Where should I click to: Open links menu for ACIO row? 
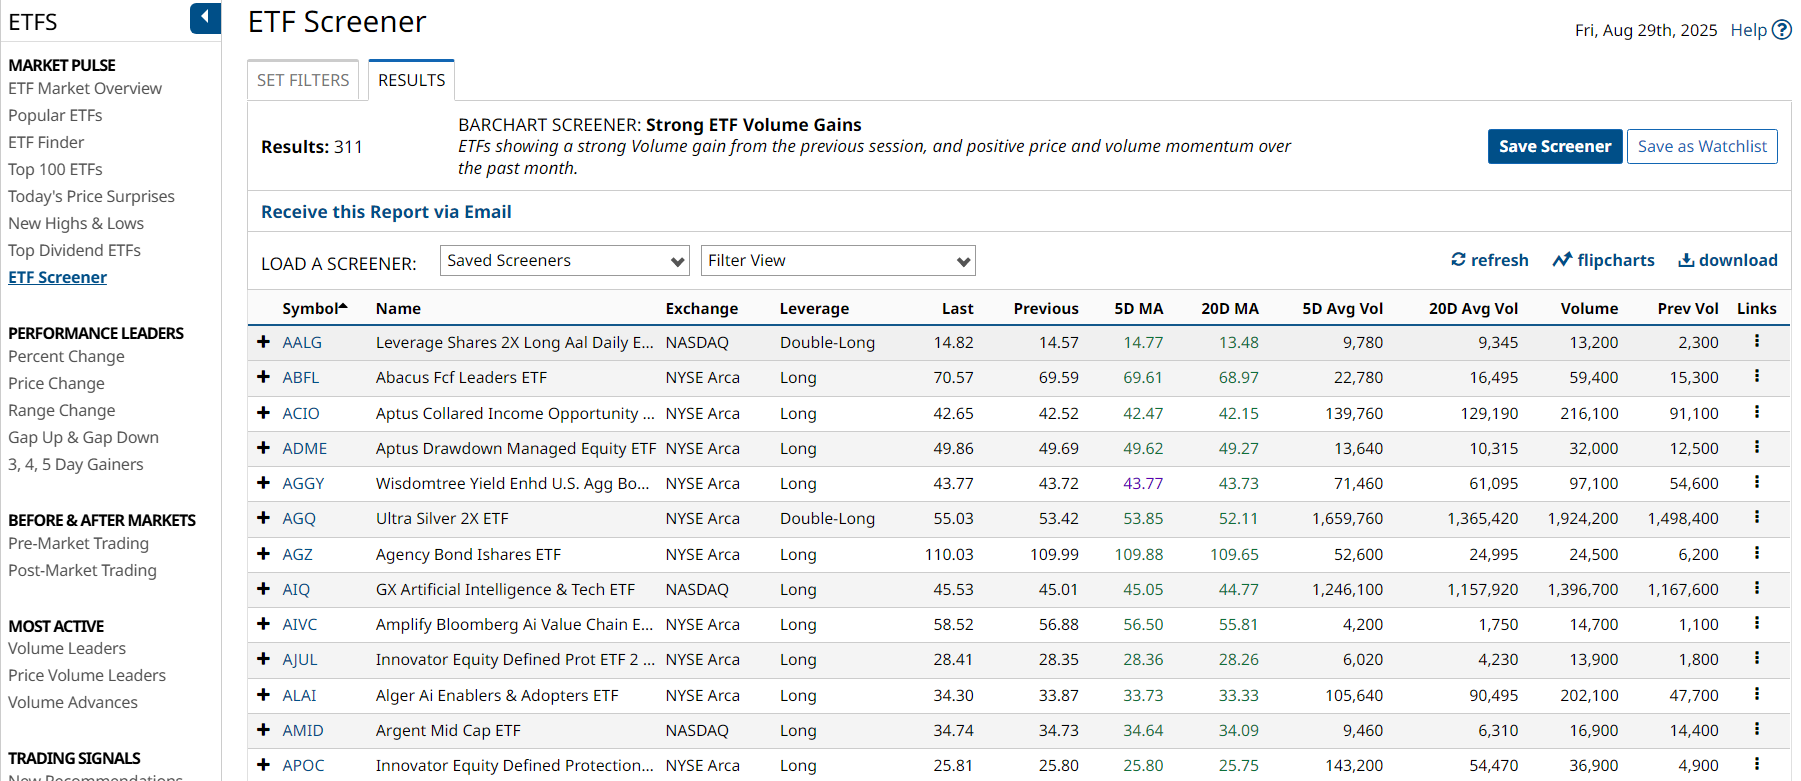click(1756, 413)
